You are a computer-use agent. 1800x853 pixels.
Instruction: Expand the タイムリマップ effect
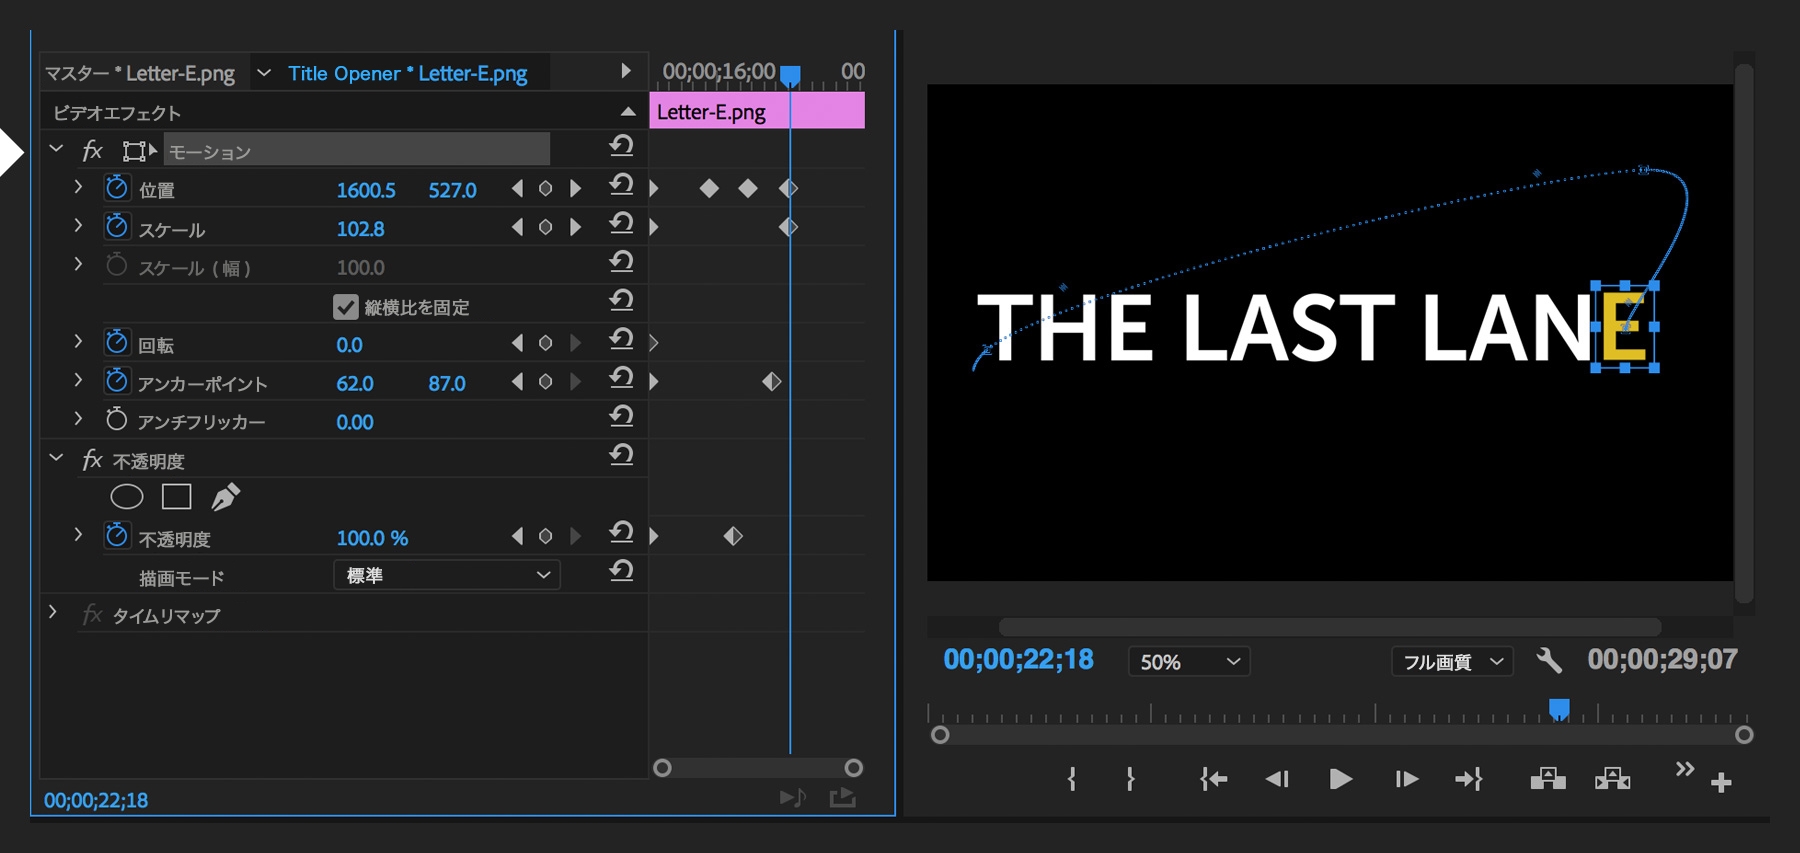click(x=53, y=612)
